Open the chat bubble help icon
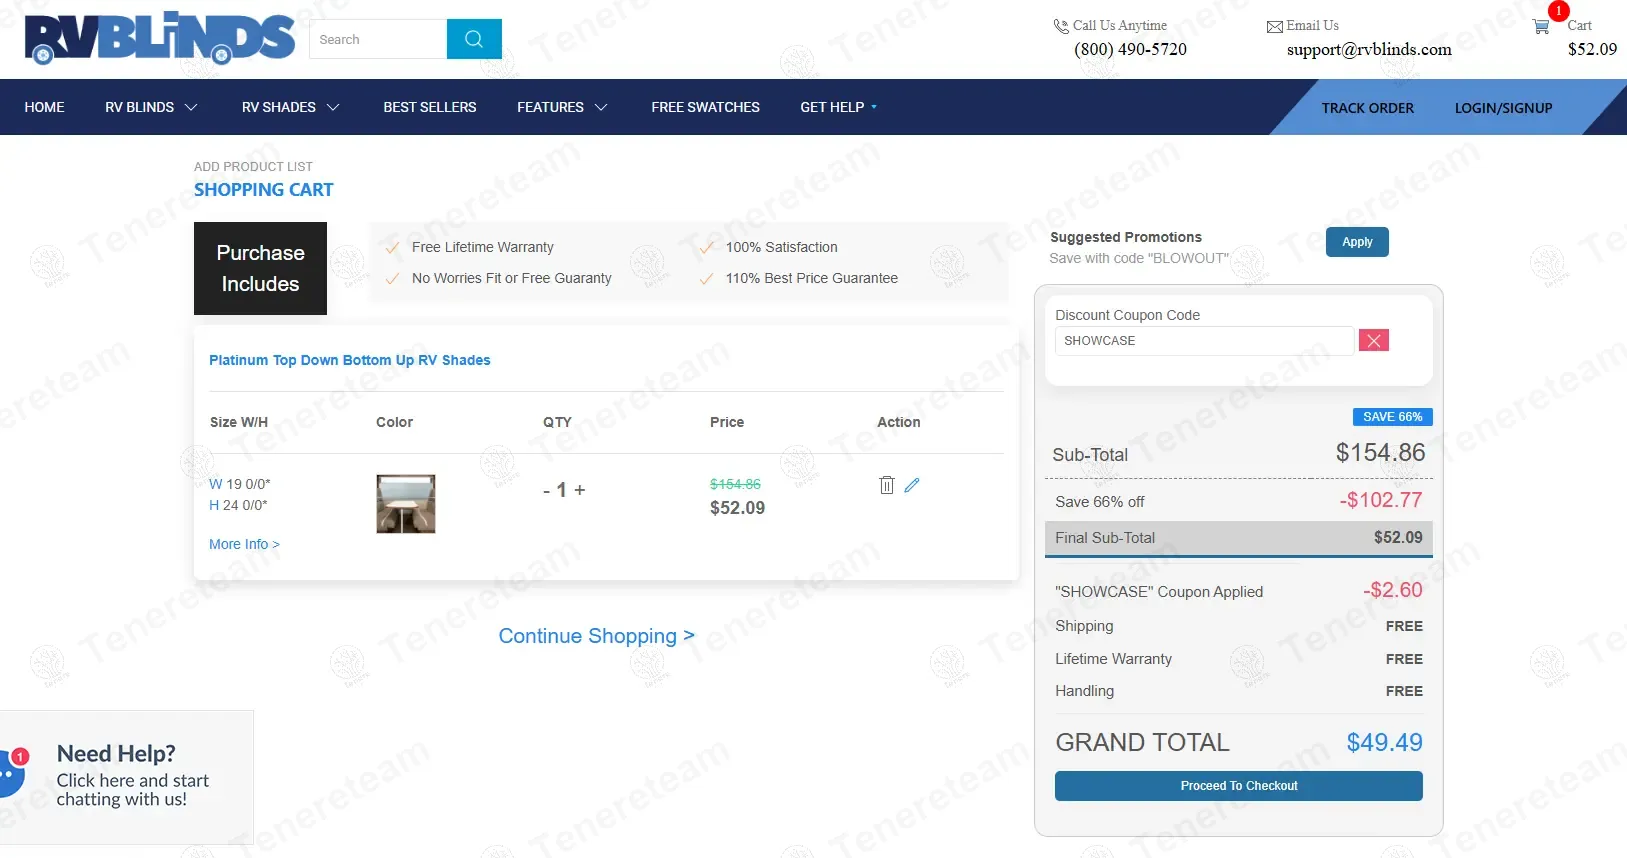 point(10,775)
